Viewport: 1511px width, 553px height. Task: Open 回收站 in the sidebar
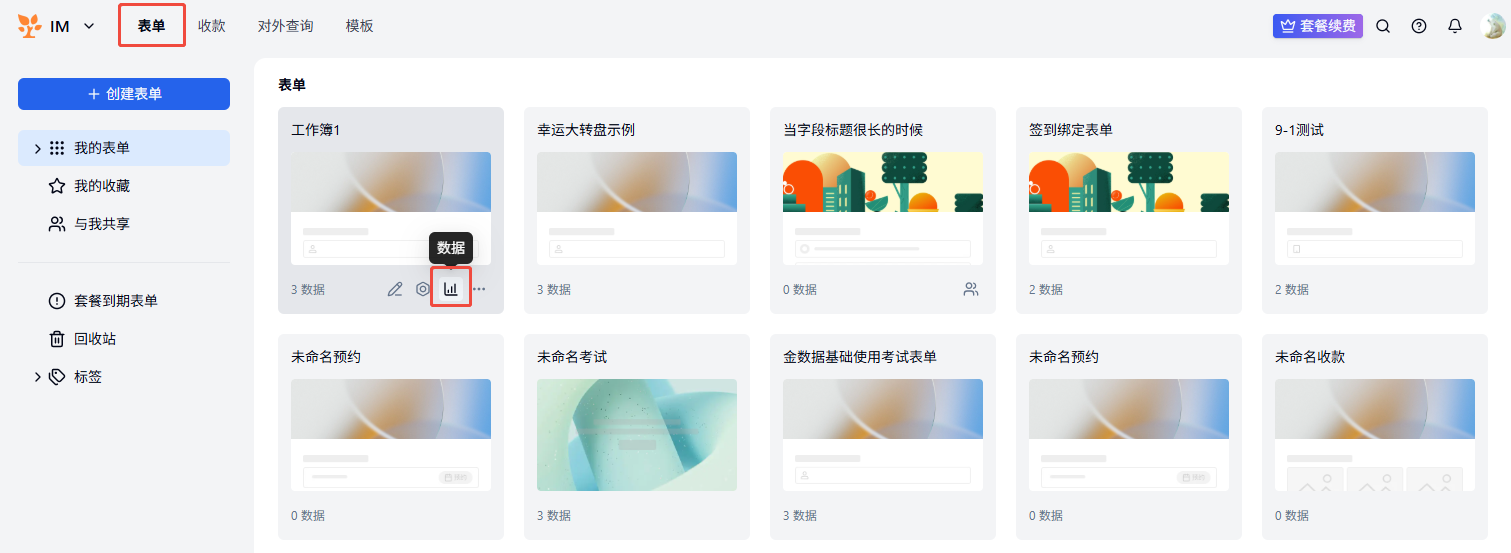94,339
